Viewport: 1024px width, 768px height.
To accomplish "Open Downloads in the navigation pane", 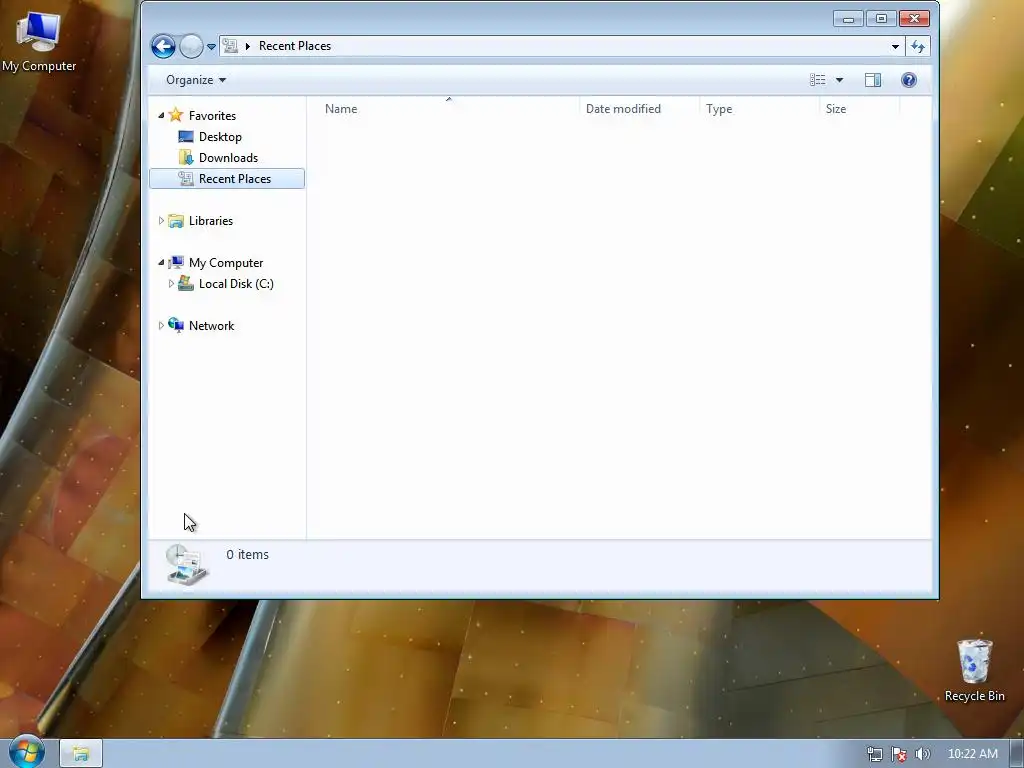I will [228, 157].
